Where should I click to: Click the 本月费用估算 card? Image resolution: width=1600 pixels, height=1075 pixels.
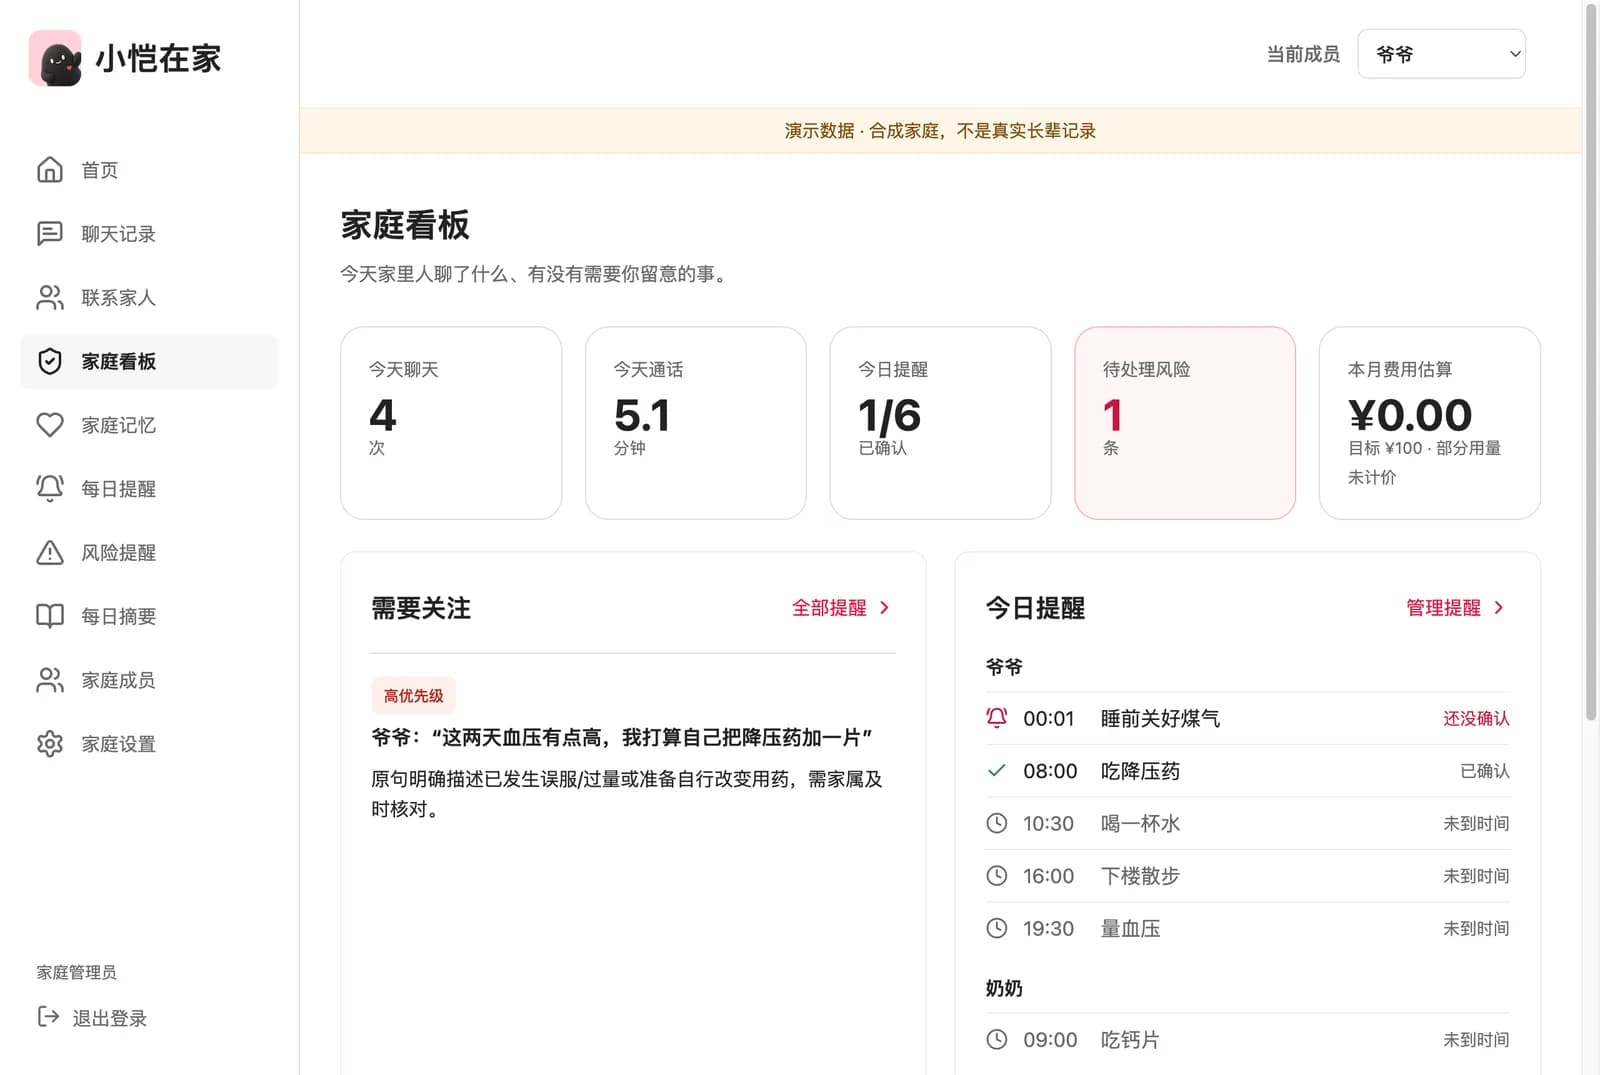tap(1430, 423)
